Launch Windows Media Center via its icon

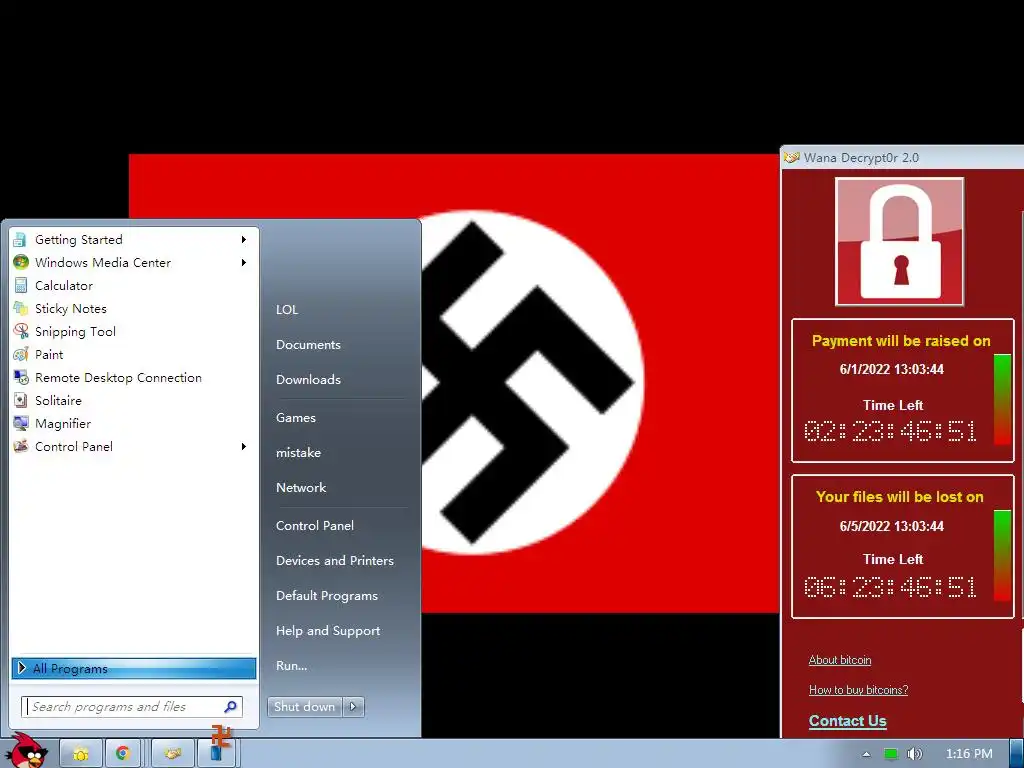20,263
